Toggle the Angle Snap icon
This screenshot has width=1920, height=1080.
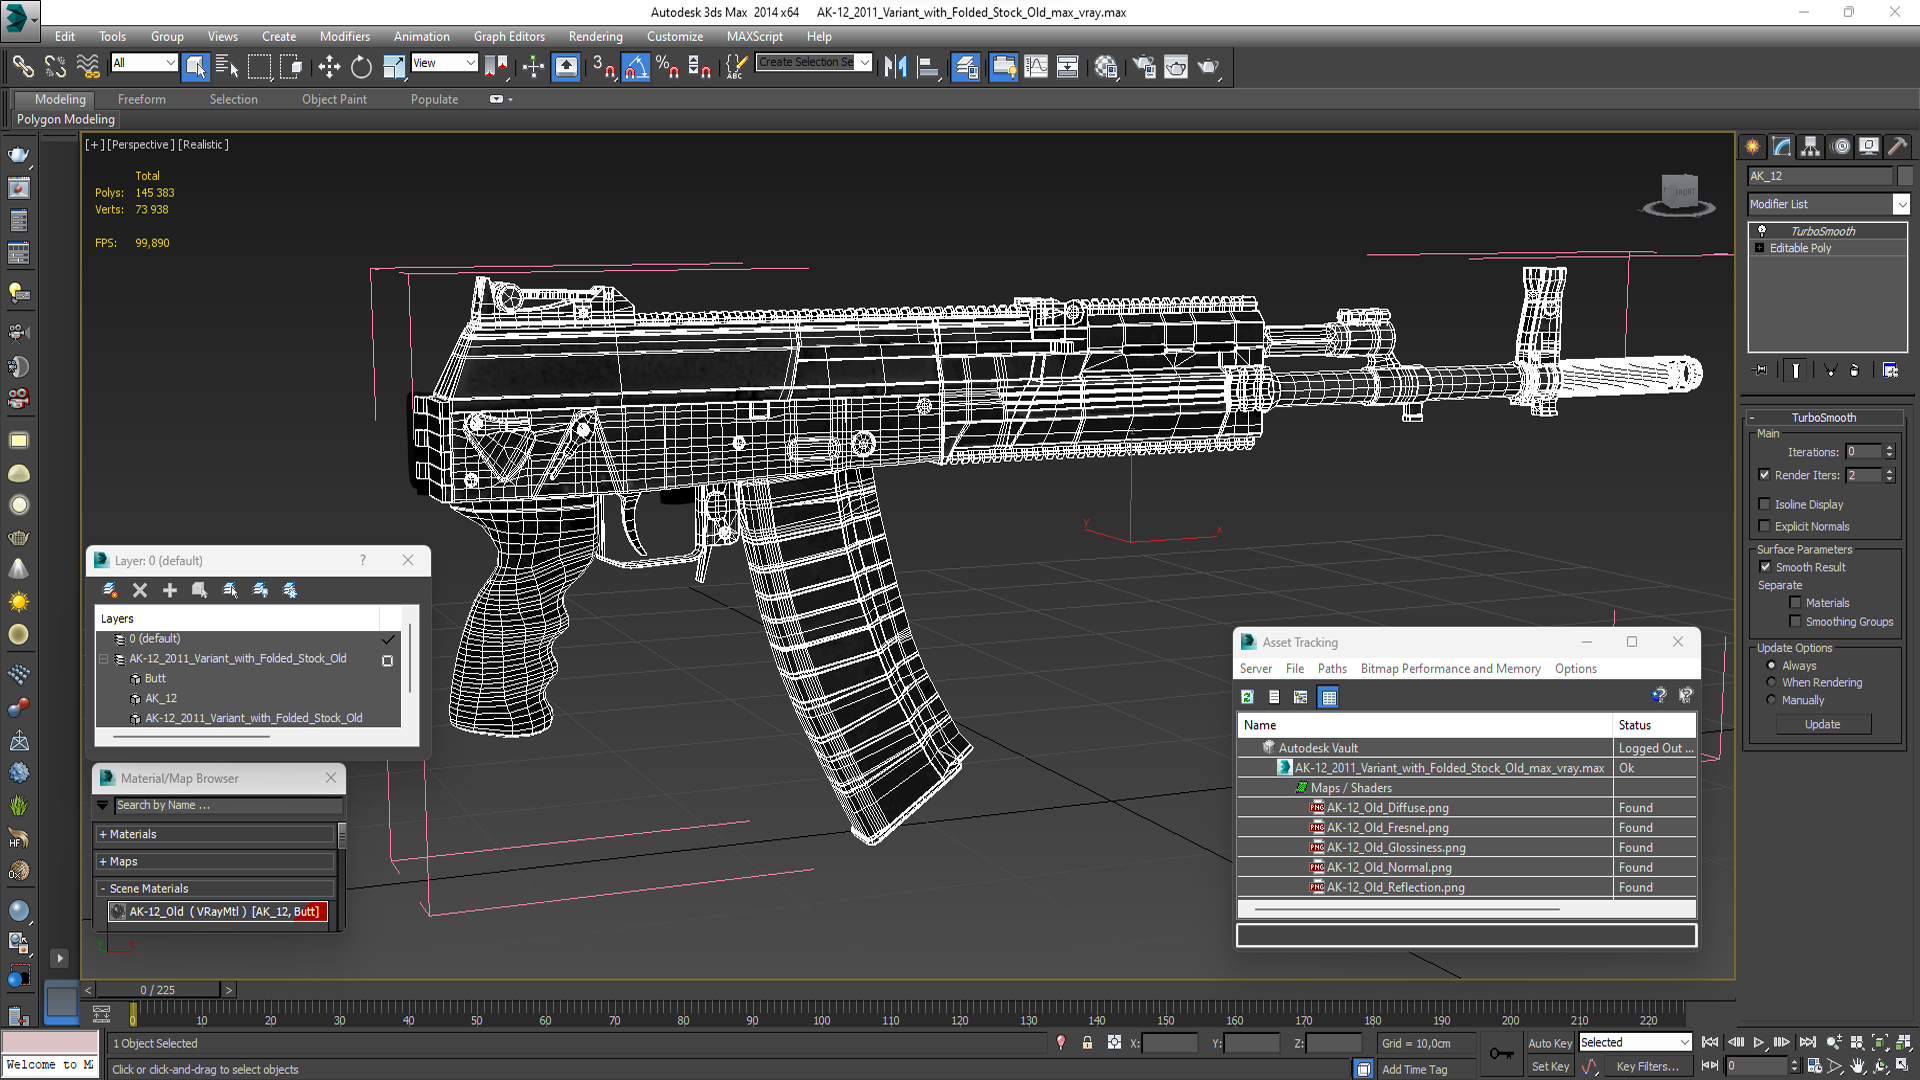(x=636, y=67)
